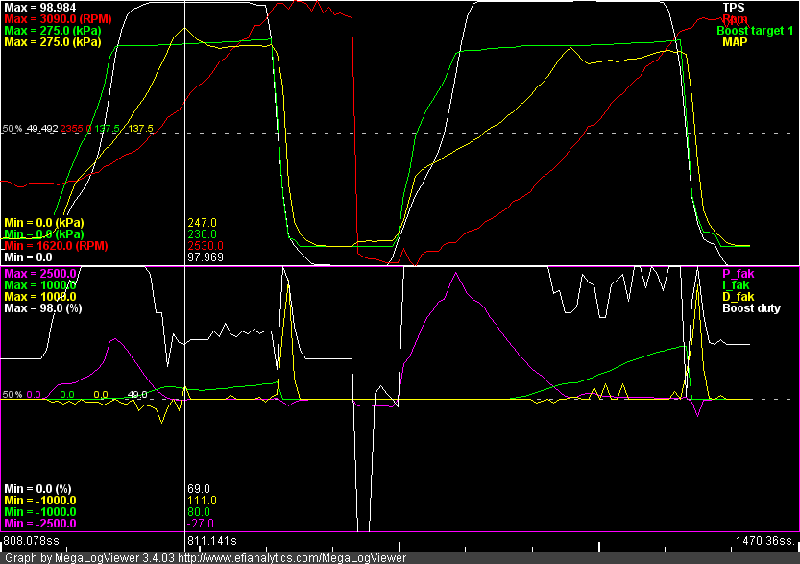Click the yellow D_fak legend label
The image size is (800, 564).
[738, 297]
